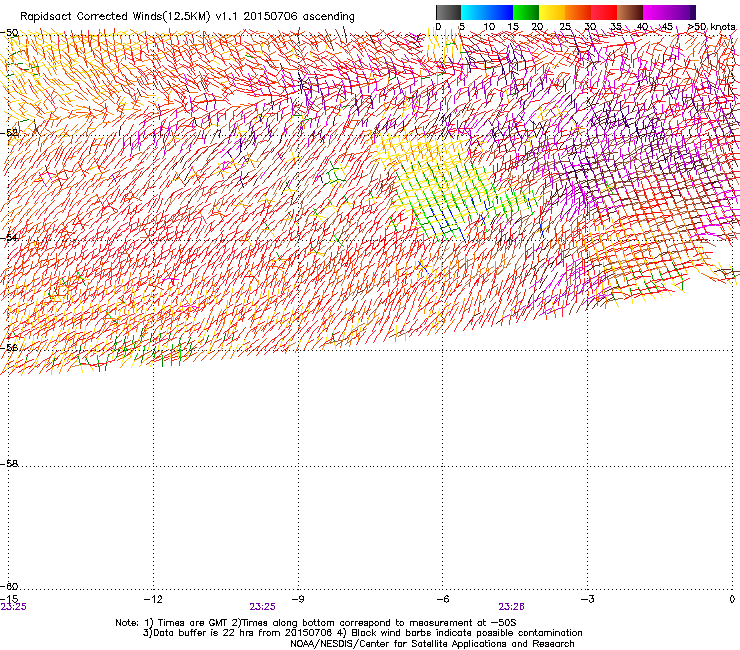Click the '10' legend scale label
This screenshot has width=740, height=650.
coord(489,27)
